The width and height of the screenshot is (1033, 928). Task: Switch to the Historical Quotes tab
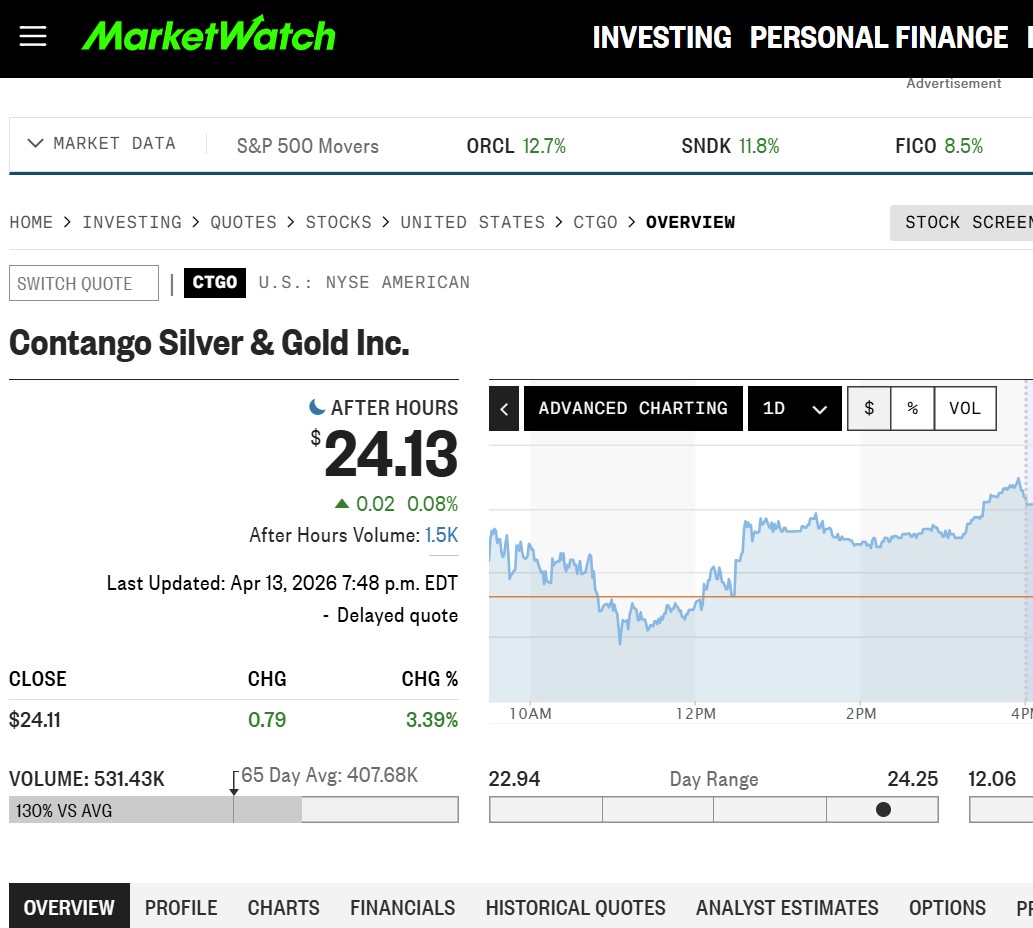(575, 908)
